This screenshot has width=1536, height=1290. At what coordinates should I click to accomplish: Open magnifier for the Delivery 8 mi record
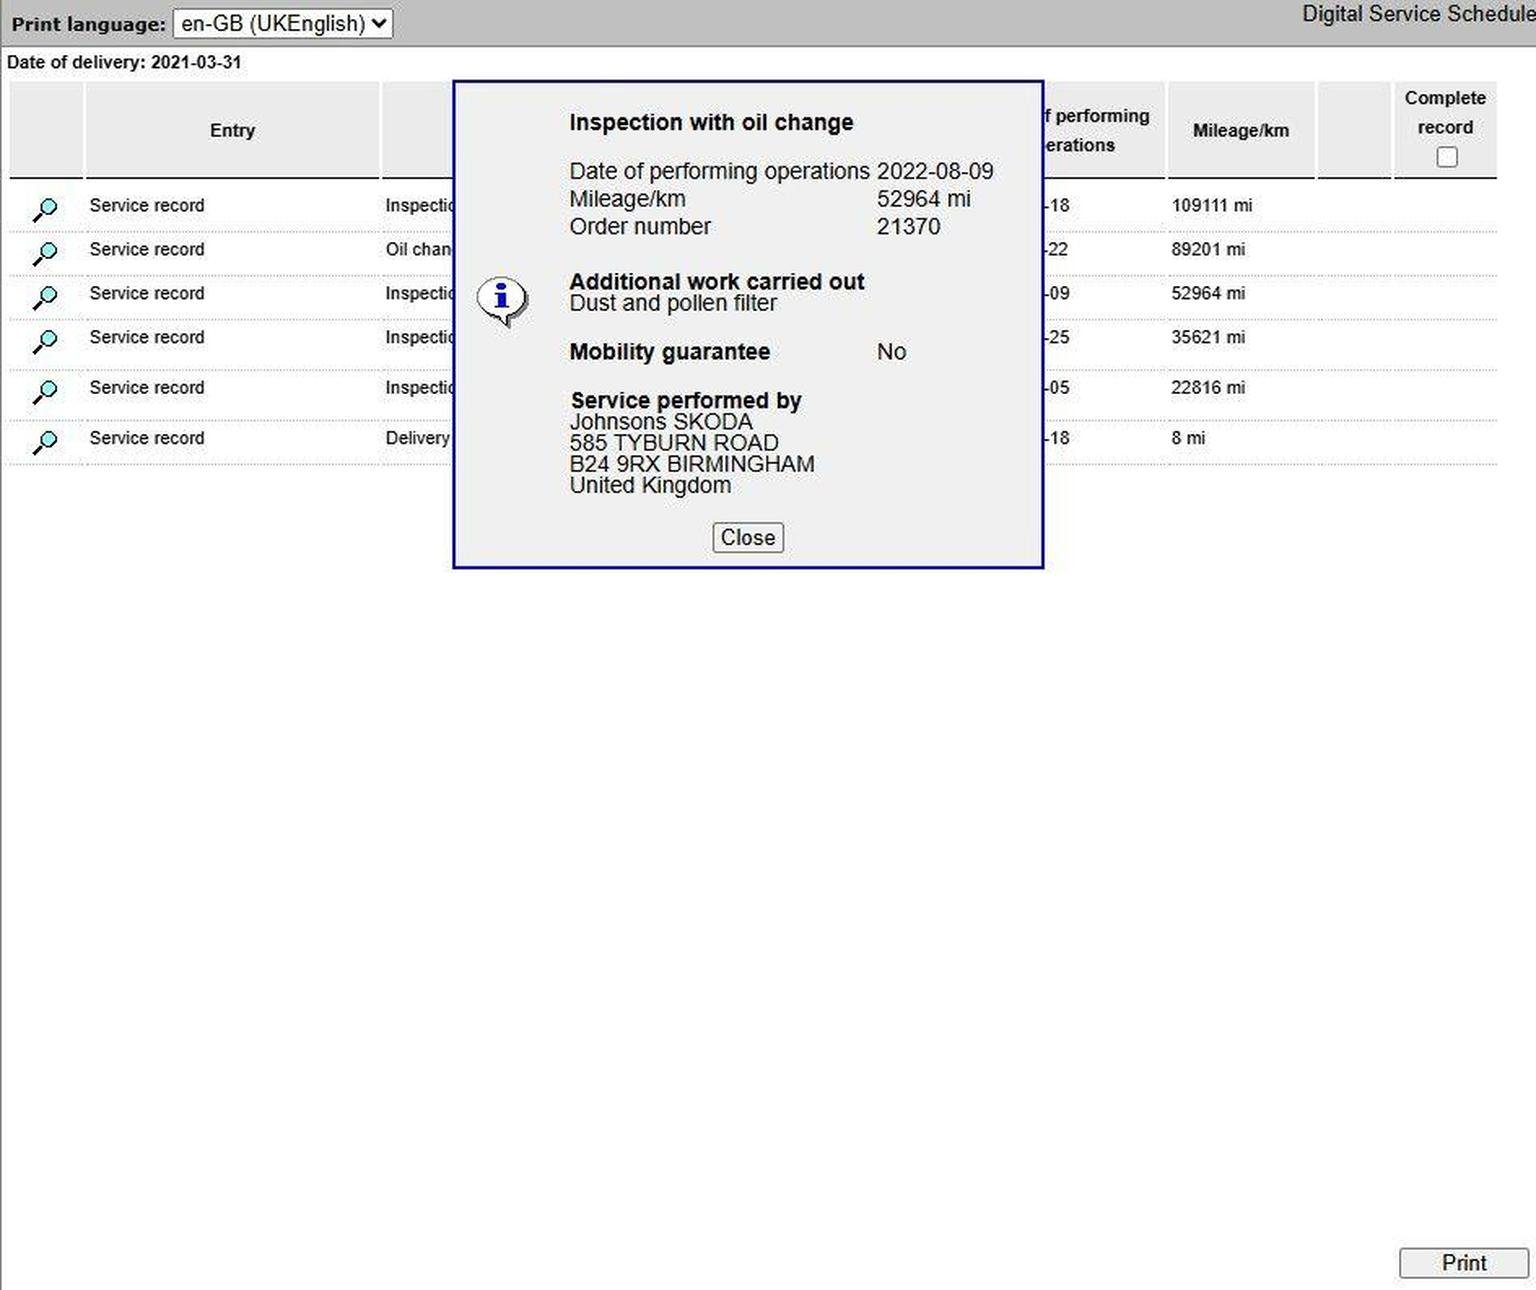click(x=45, y=441)
